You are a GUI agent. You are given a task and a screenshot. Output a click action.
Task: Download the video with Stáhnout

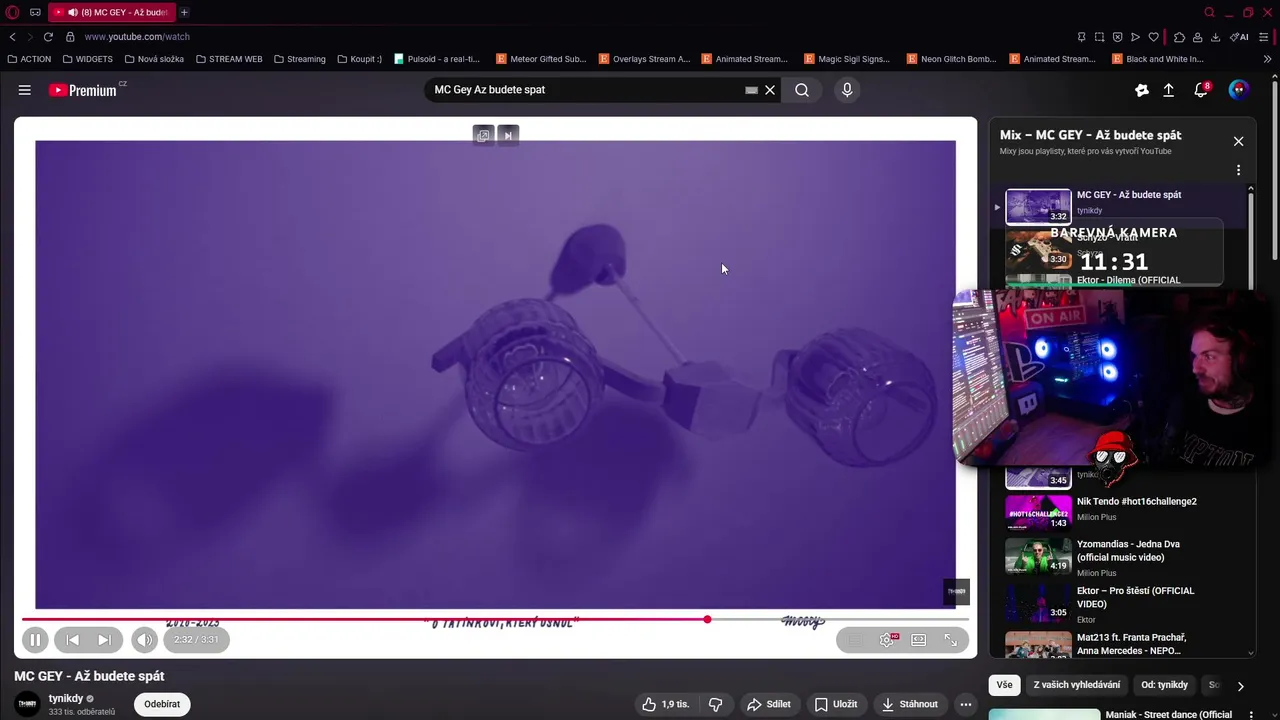[x=910, y=704]
